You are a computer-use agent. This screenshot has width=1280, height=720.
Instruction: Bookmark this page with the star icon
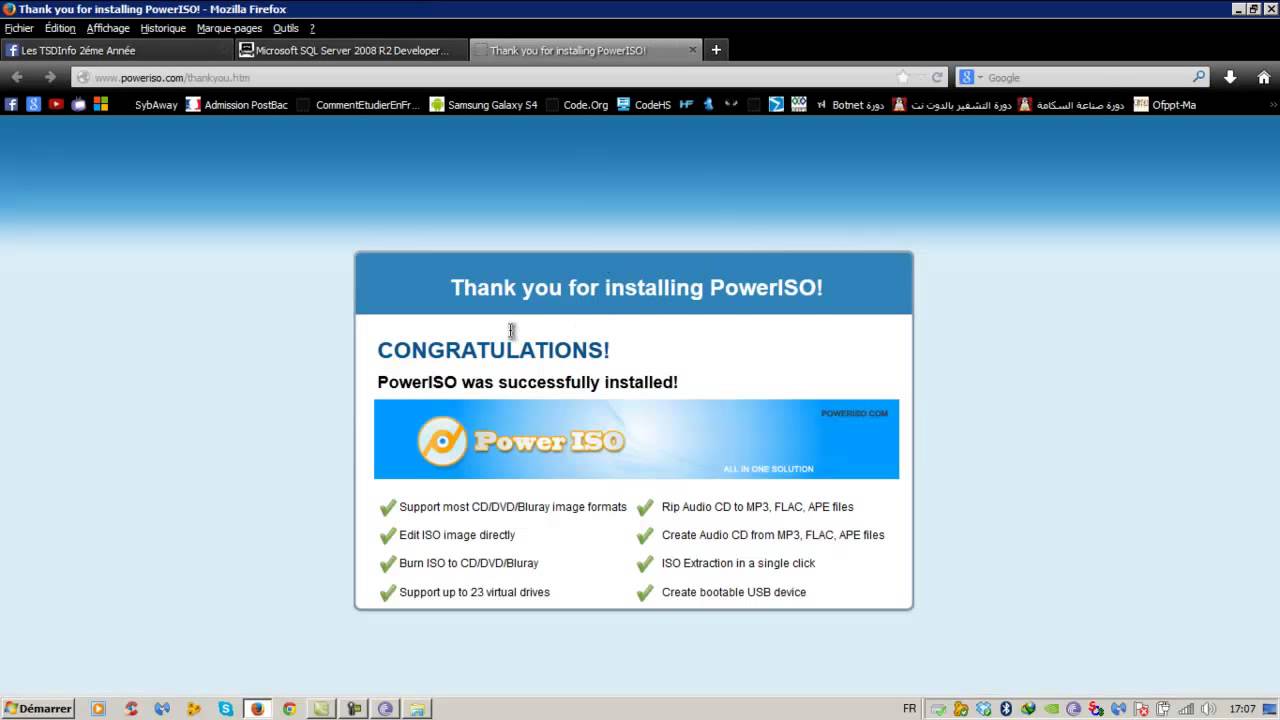(903, 77)
